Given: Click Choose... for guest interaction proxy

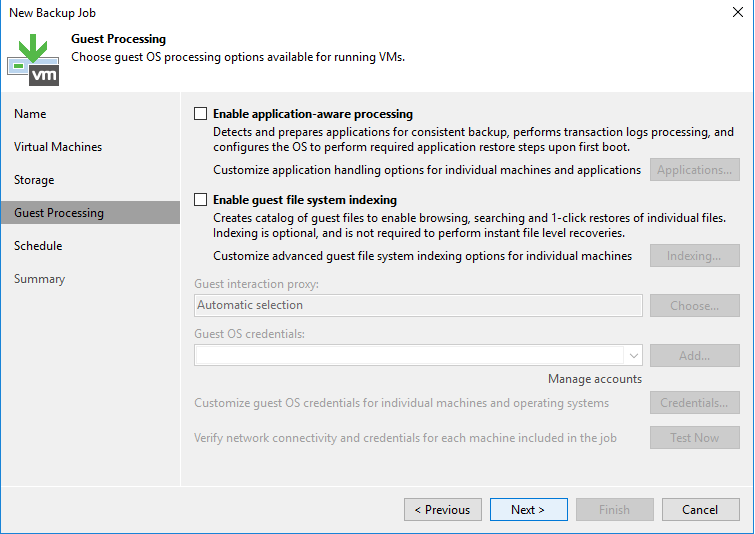Looking at the screenshot, I should (694, 306).
